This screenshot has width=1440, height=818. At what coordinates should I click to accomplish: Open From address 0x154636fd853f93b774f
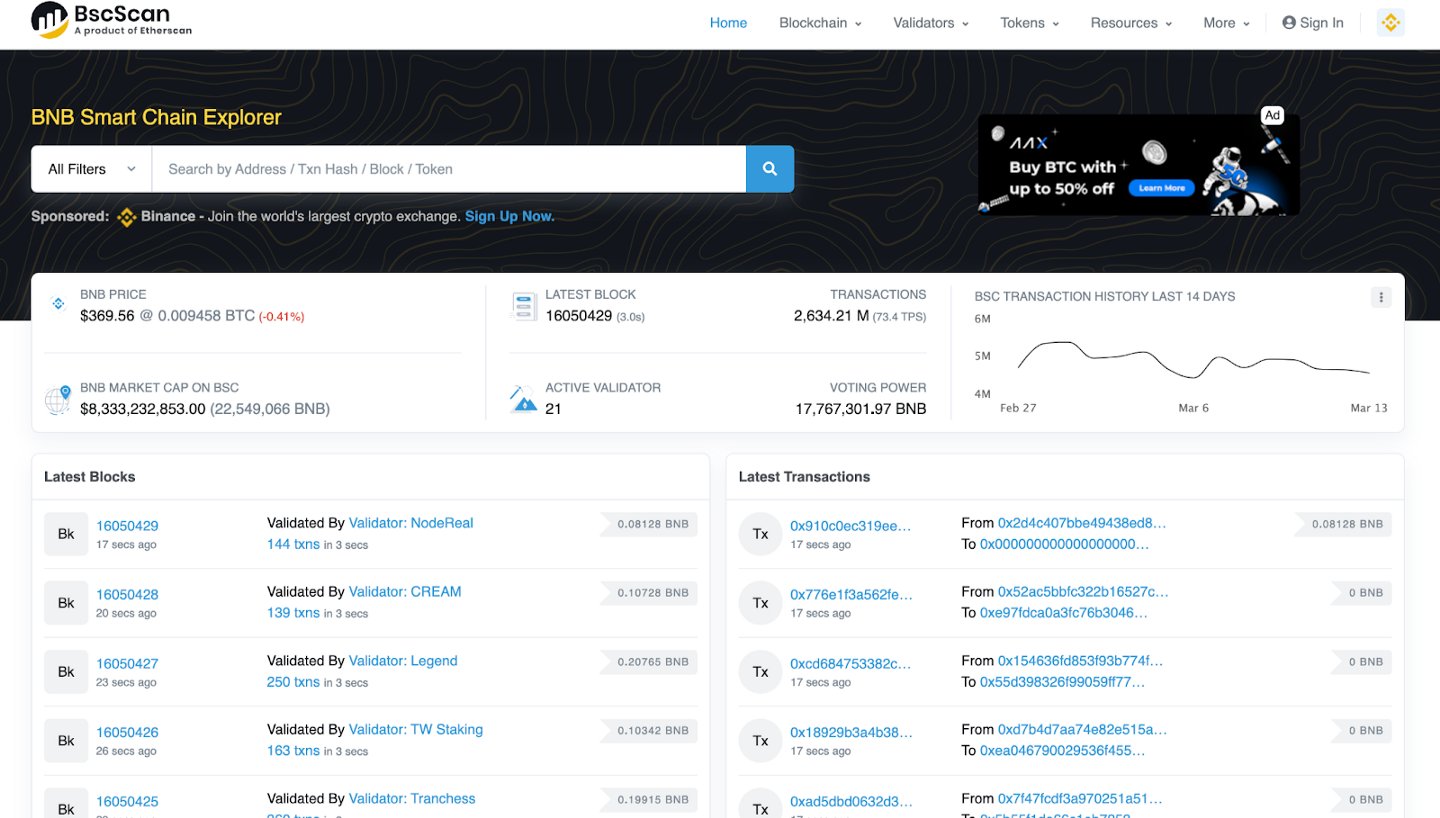point(1081,661)
